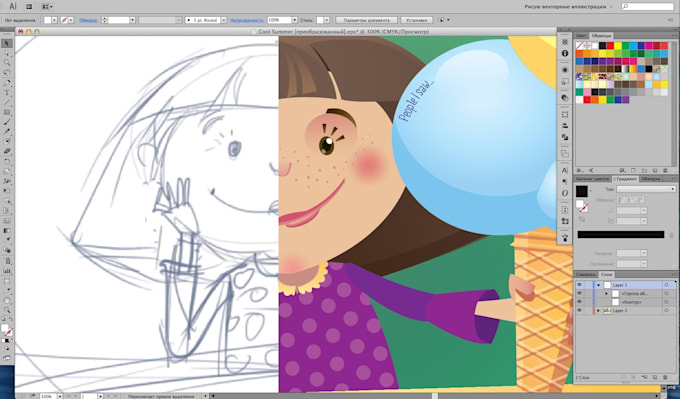Create a new color group in Swatches
This screenshot has width=680, height=399.
pos(644,170)
